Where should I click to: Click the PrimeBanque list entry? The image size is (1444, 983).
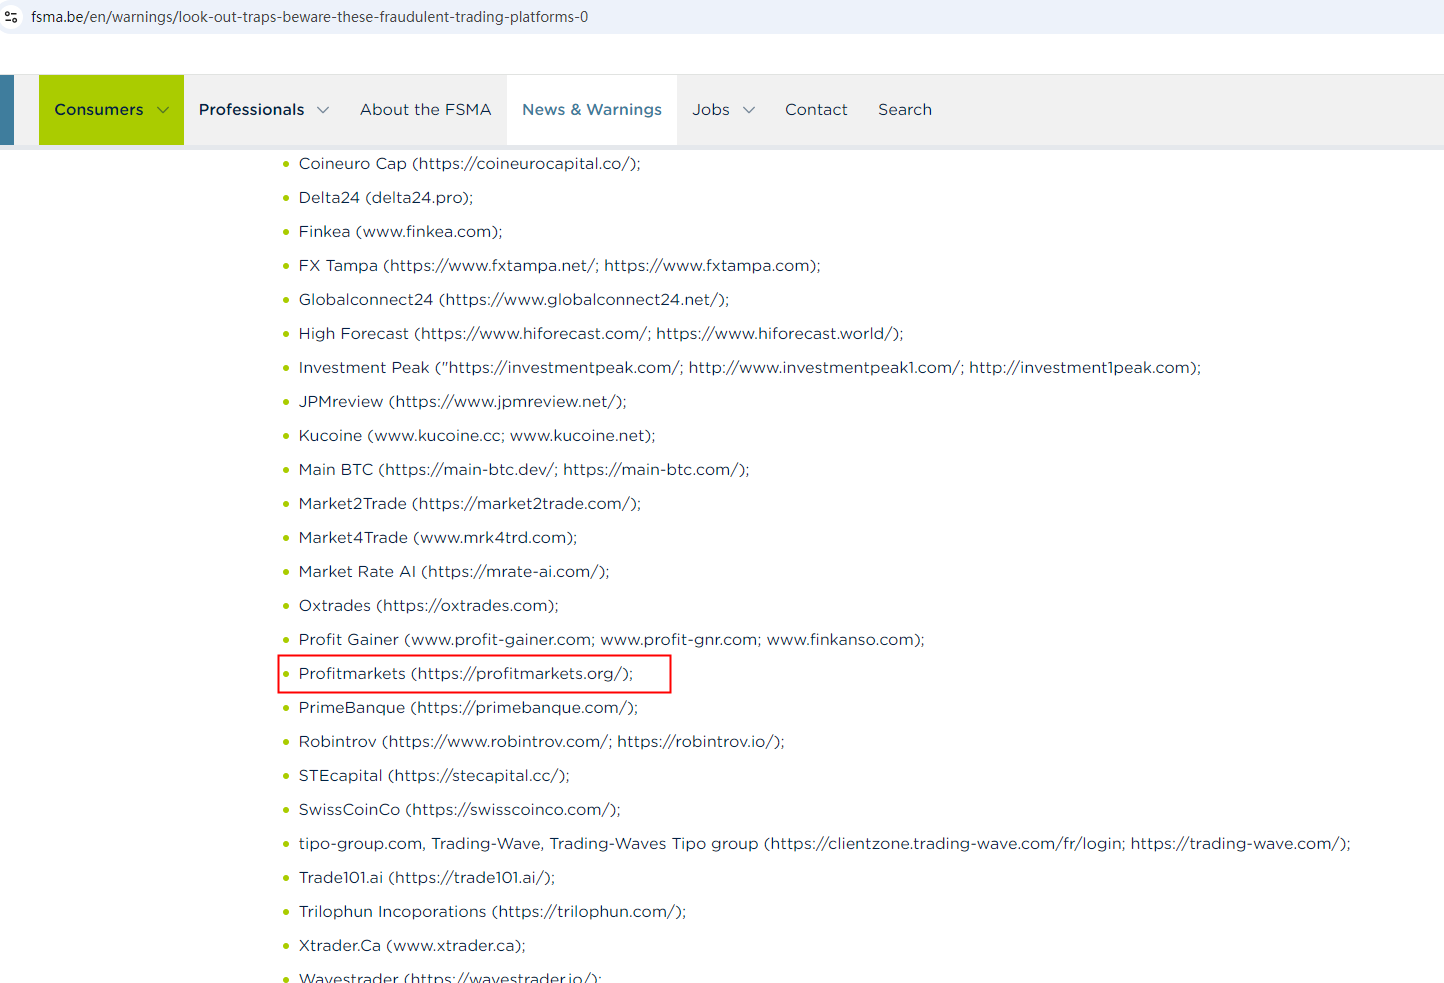(467, 708)
